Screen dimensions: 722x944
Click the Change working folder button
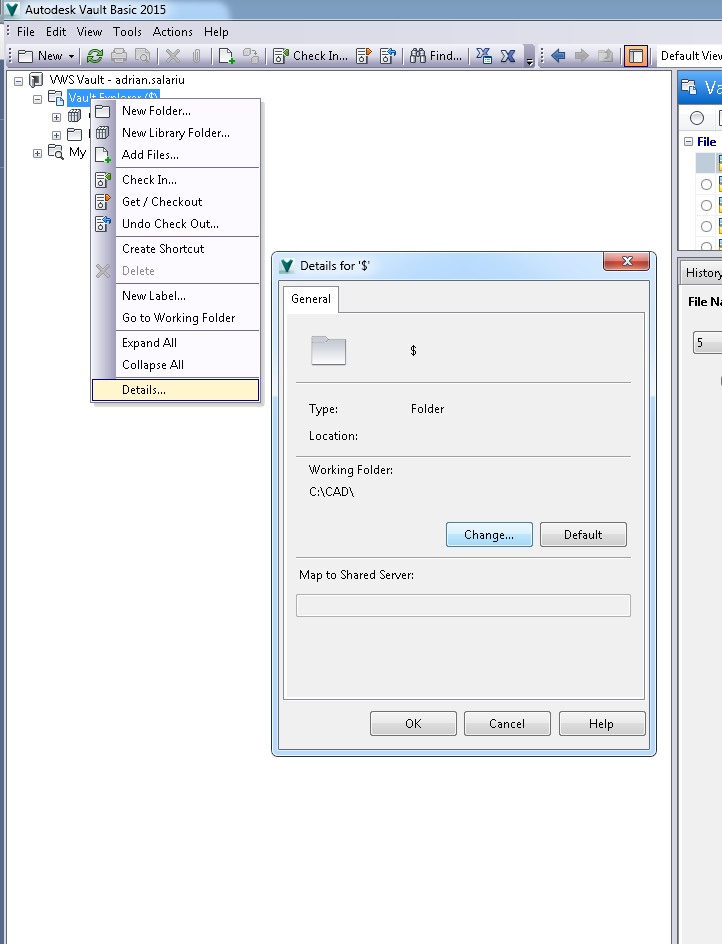489,535
